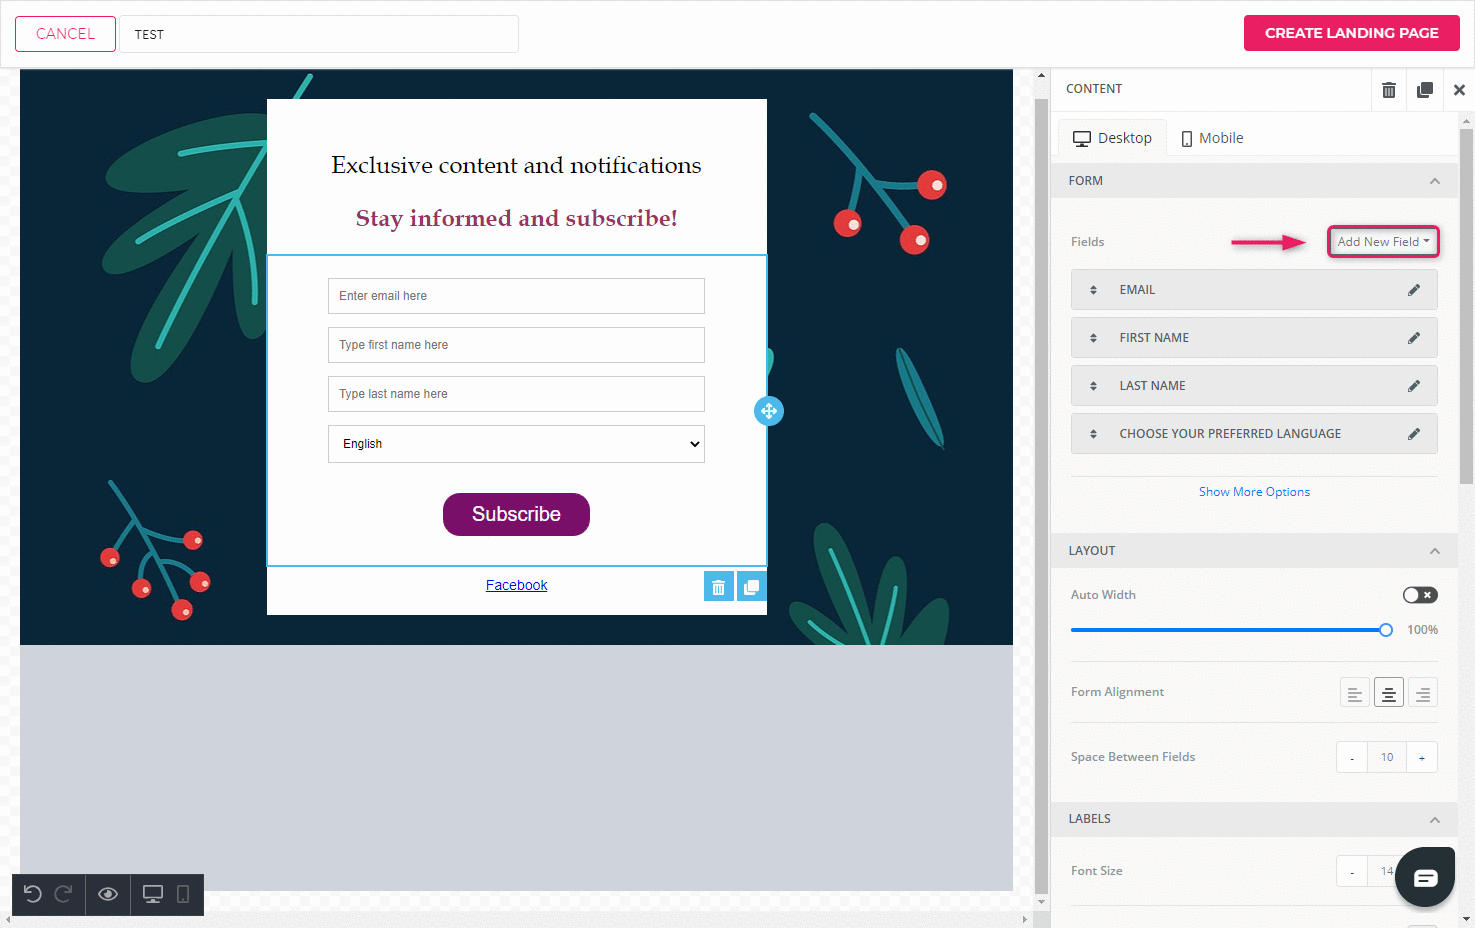This screenshot has height=928, width=1475.
Task: Switch canvas to mobile view in bottom toolbar
Action: coord(183,894)
